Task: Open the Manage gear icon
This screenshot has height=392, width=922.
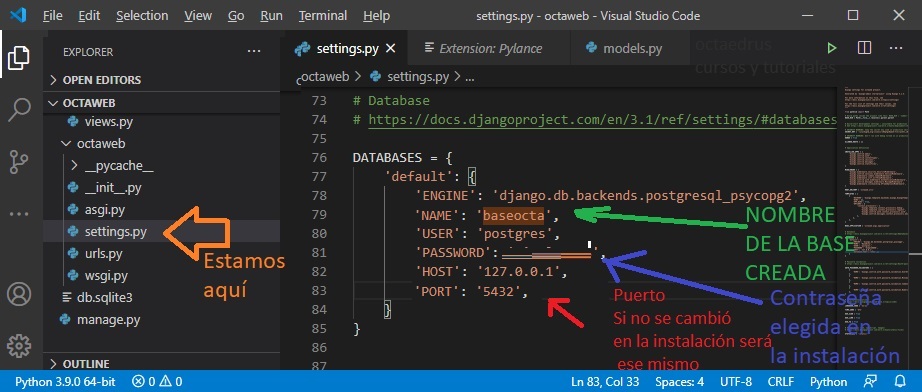Action: point(20,346)
